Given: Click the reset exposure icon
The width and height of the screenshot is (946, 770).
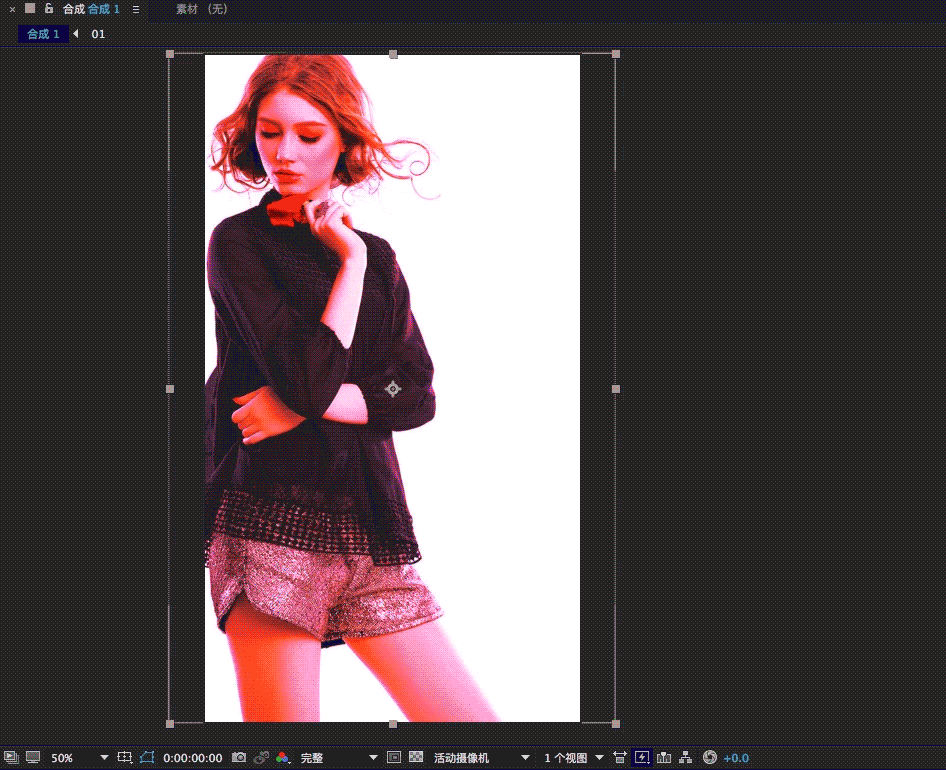Looking at the screenshot, I should 710,758.
